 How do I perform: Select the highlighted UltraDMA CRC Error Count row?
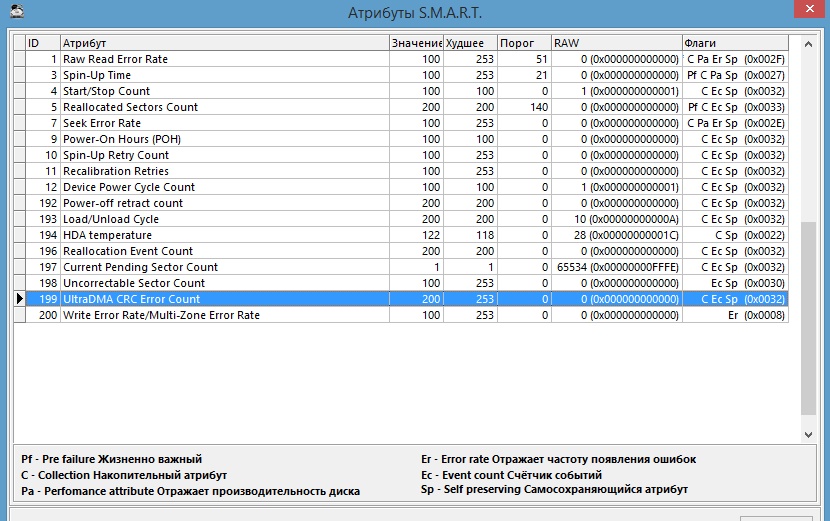[401, 299]
